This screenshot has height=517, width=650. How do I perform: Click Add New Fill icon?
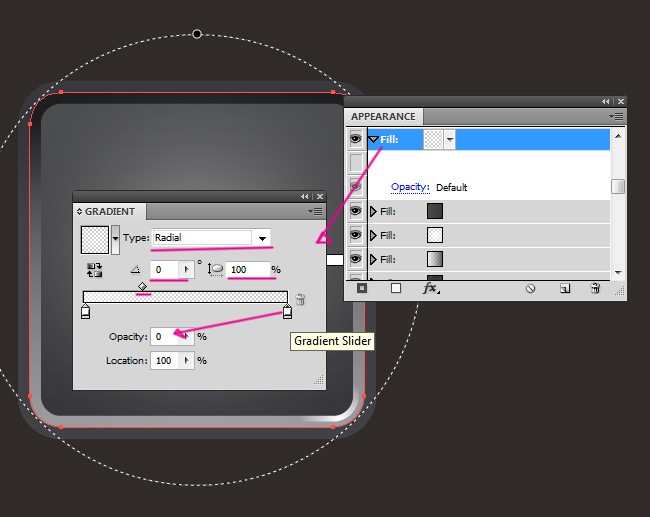(396, 288)
